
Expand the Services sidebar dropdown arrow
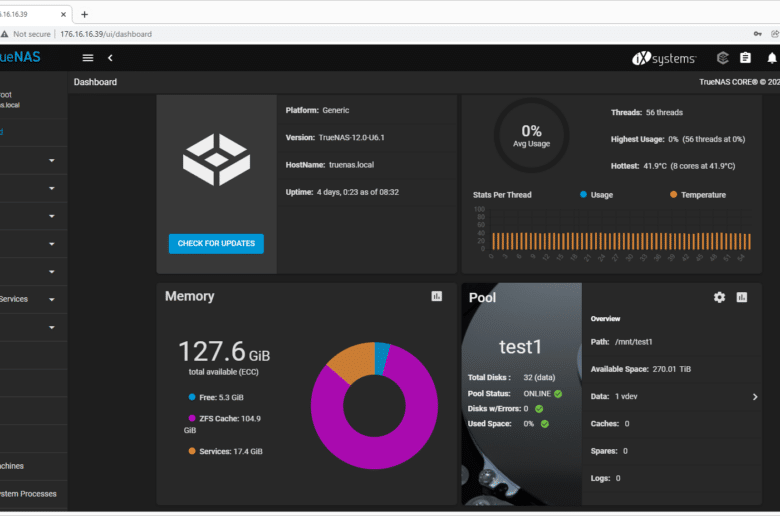point(52,300)
